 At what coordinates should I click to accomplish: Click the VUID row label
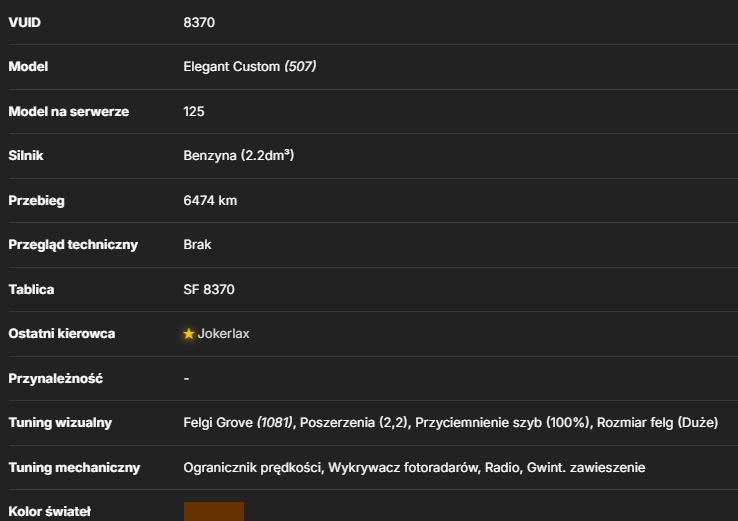[x=24, y=23]
